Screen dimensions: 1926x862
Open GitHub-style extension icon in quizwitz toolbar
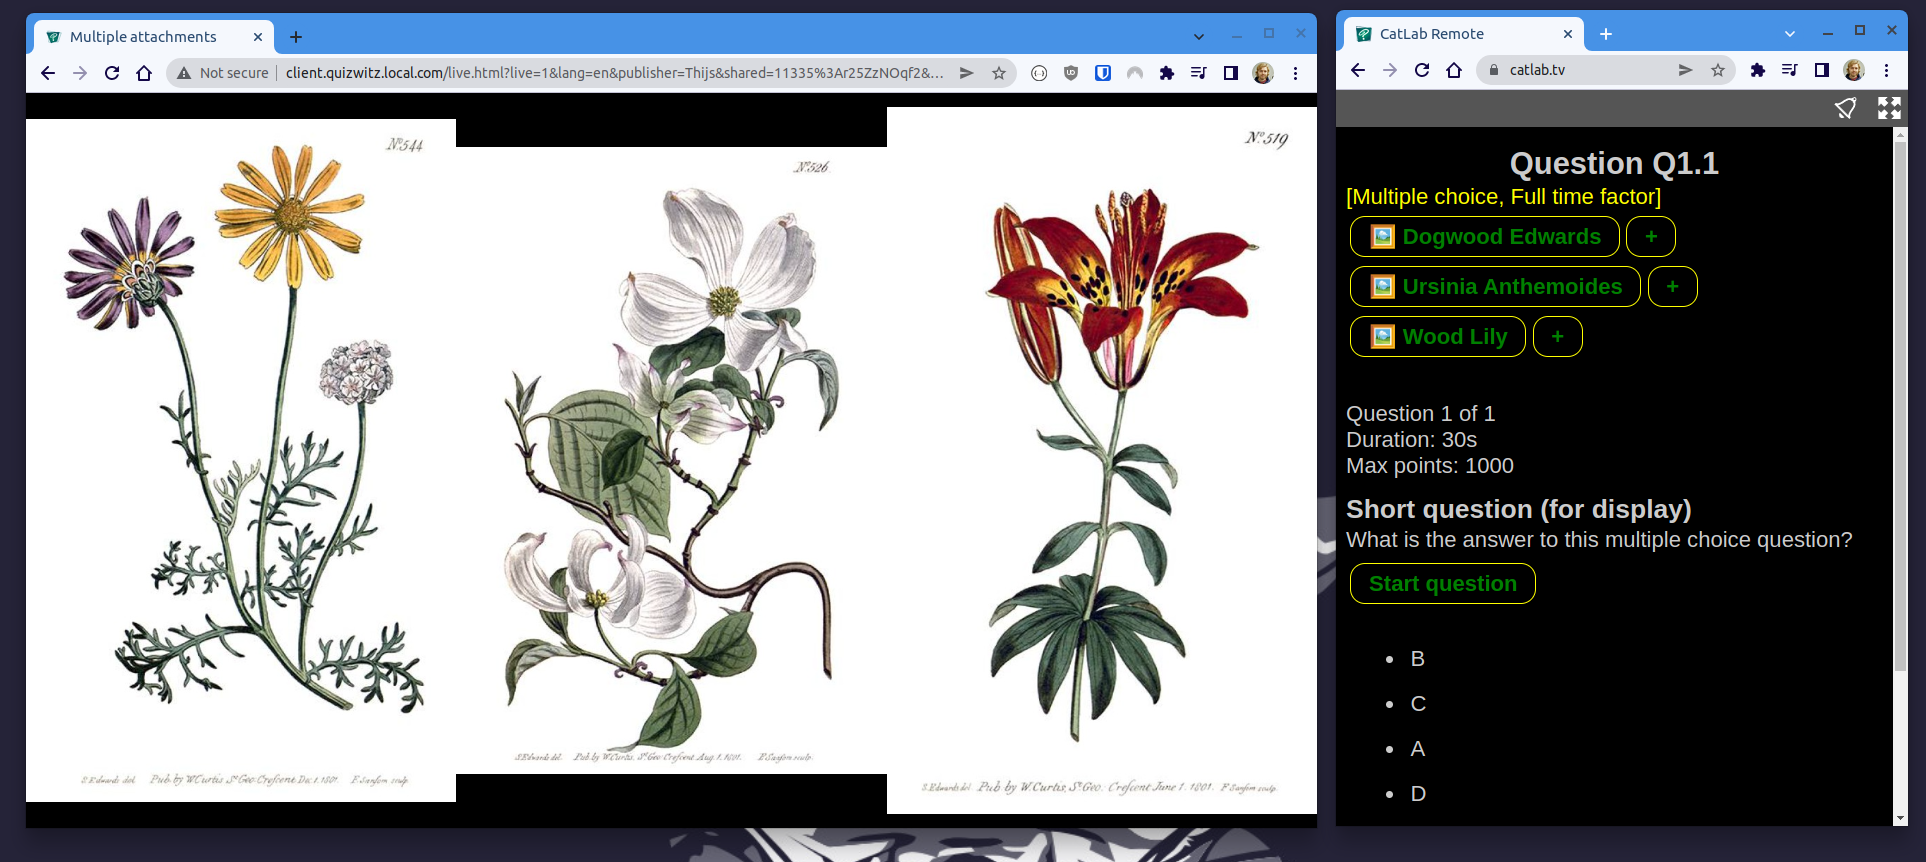pos(1039,73)
